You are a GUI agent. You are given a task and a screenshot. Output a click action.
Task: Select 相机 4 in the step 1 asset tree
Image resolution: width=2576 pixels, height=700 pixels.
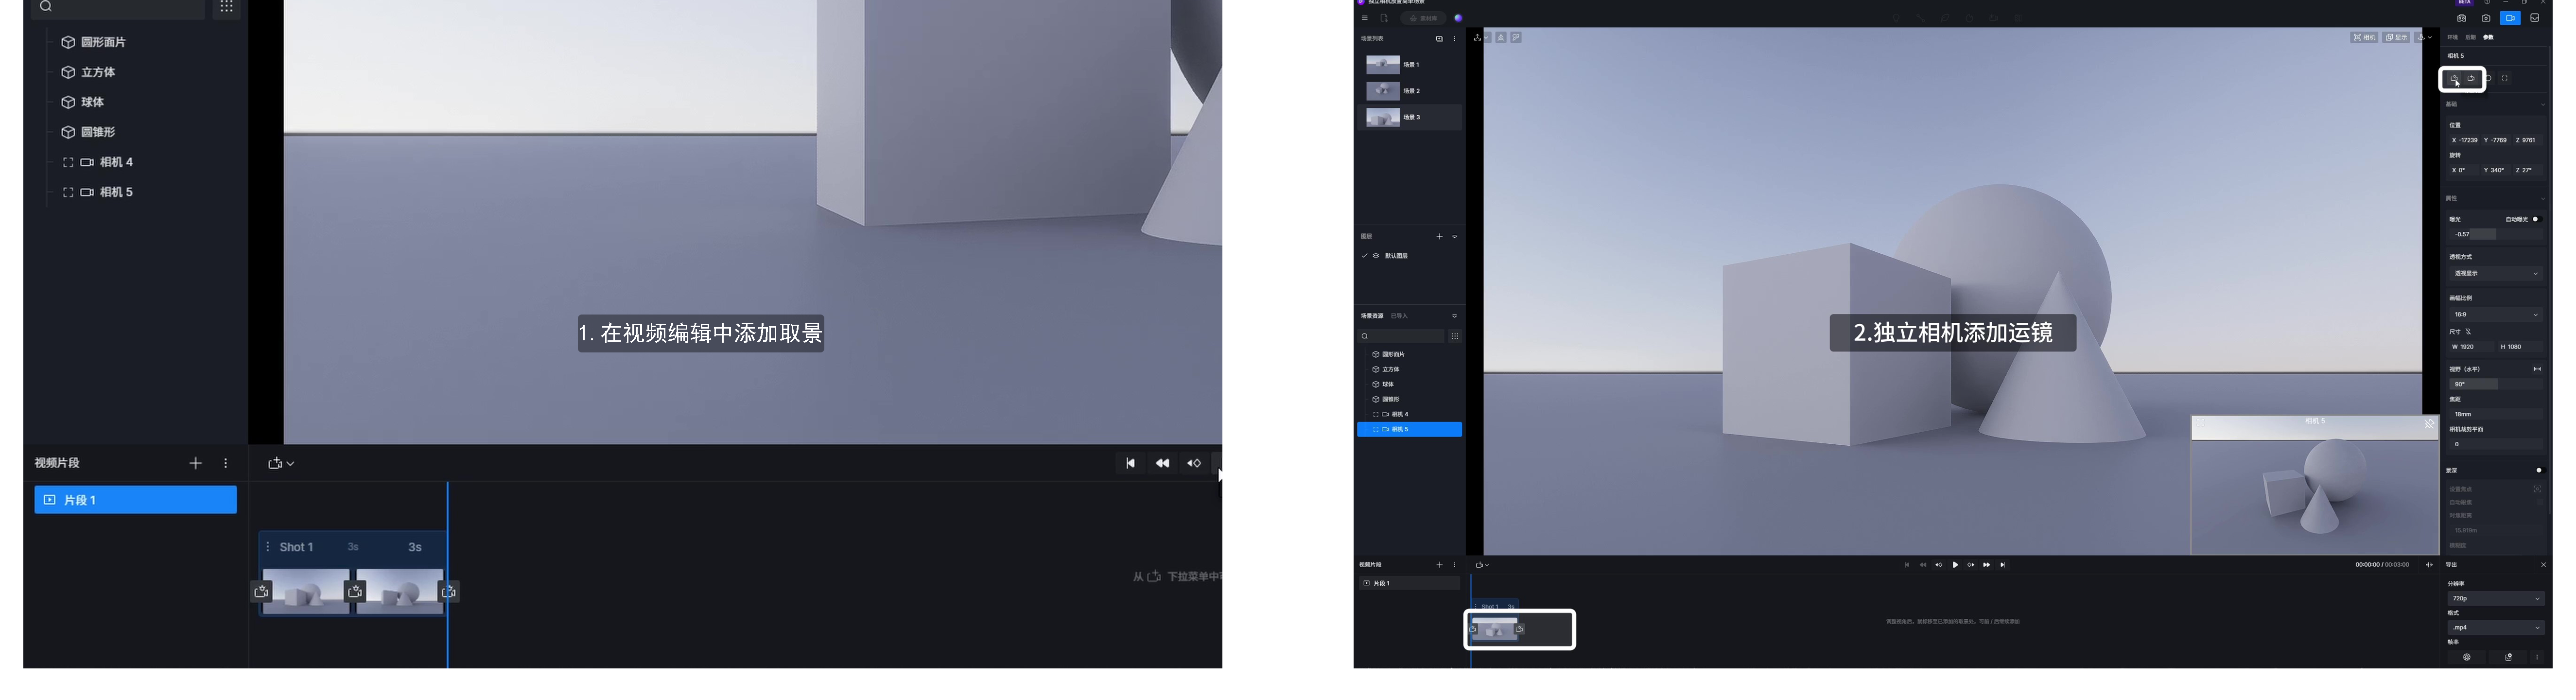98,162
